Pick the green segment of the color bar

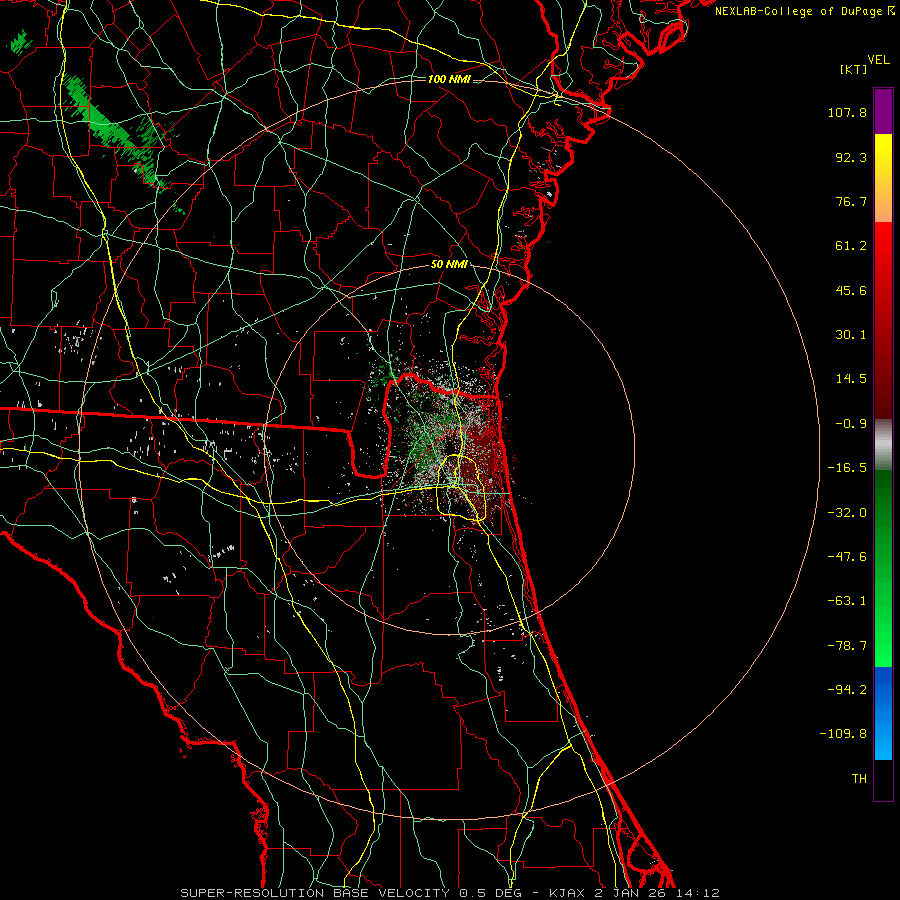883,568
